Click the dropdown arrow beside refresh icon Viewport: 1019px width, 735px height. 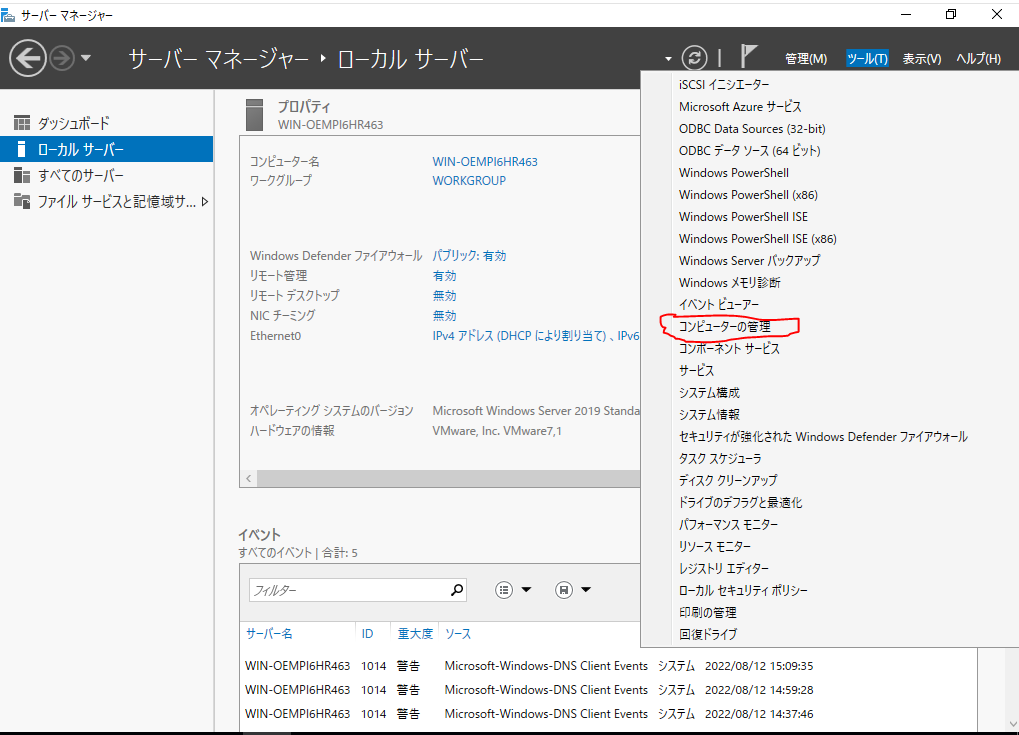pyautogui.click(x=668, y=59)
